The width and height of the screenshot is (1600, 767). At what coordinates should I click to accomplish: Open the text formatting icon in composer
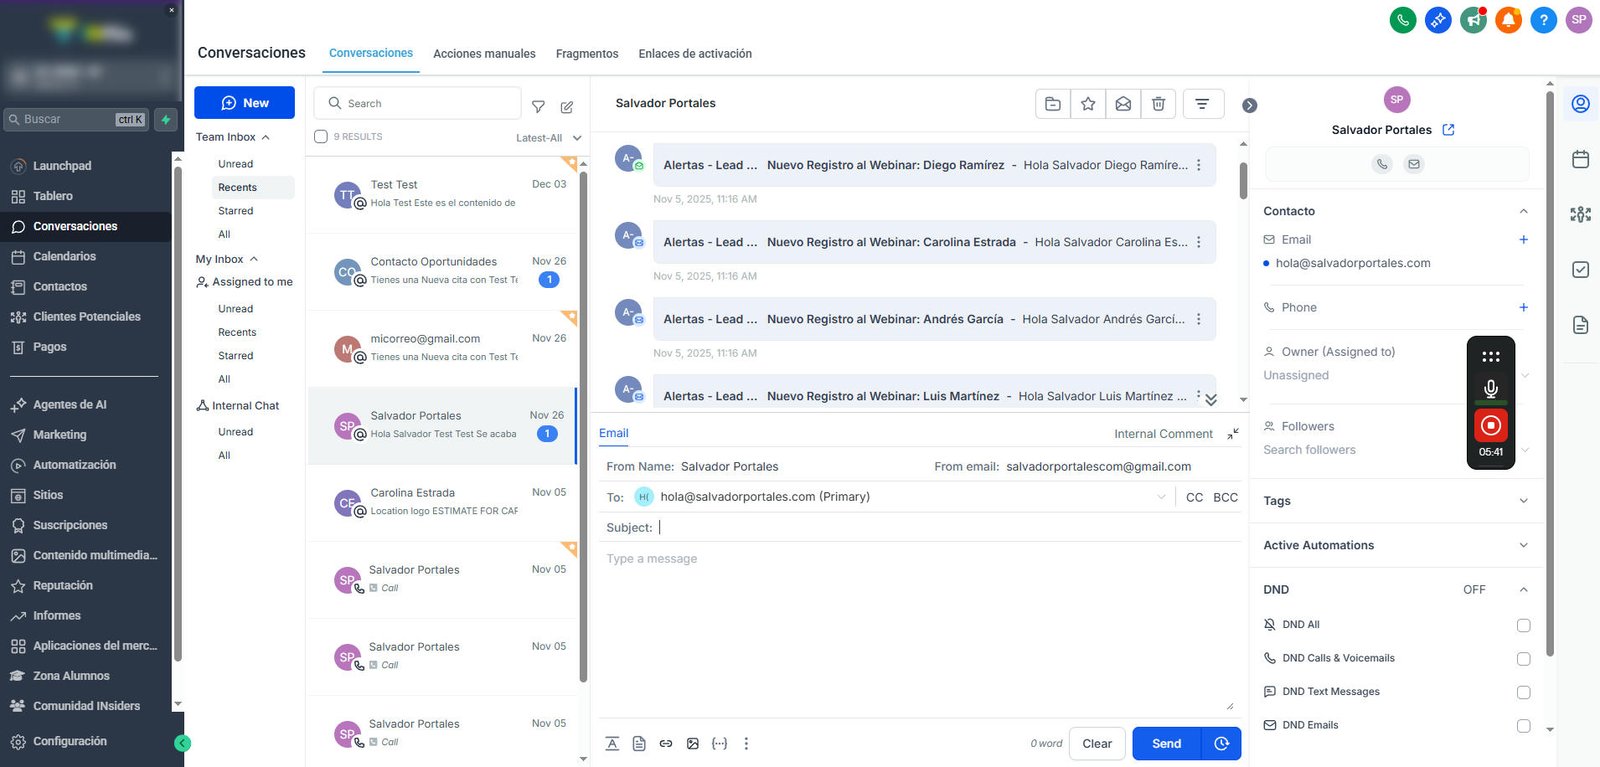coord(612,744)
